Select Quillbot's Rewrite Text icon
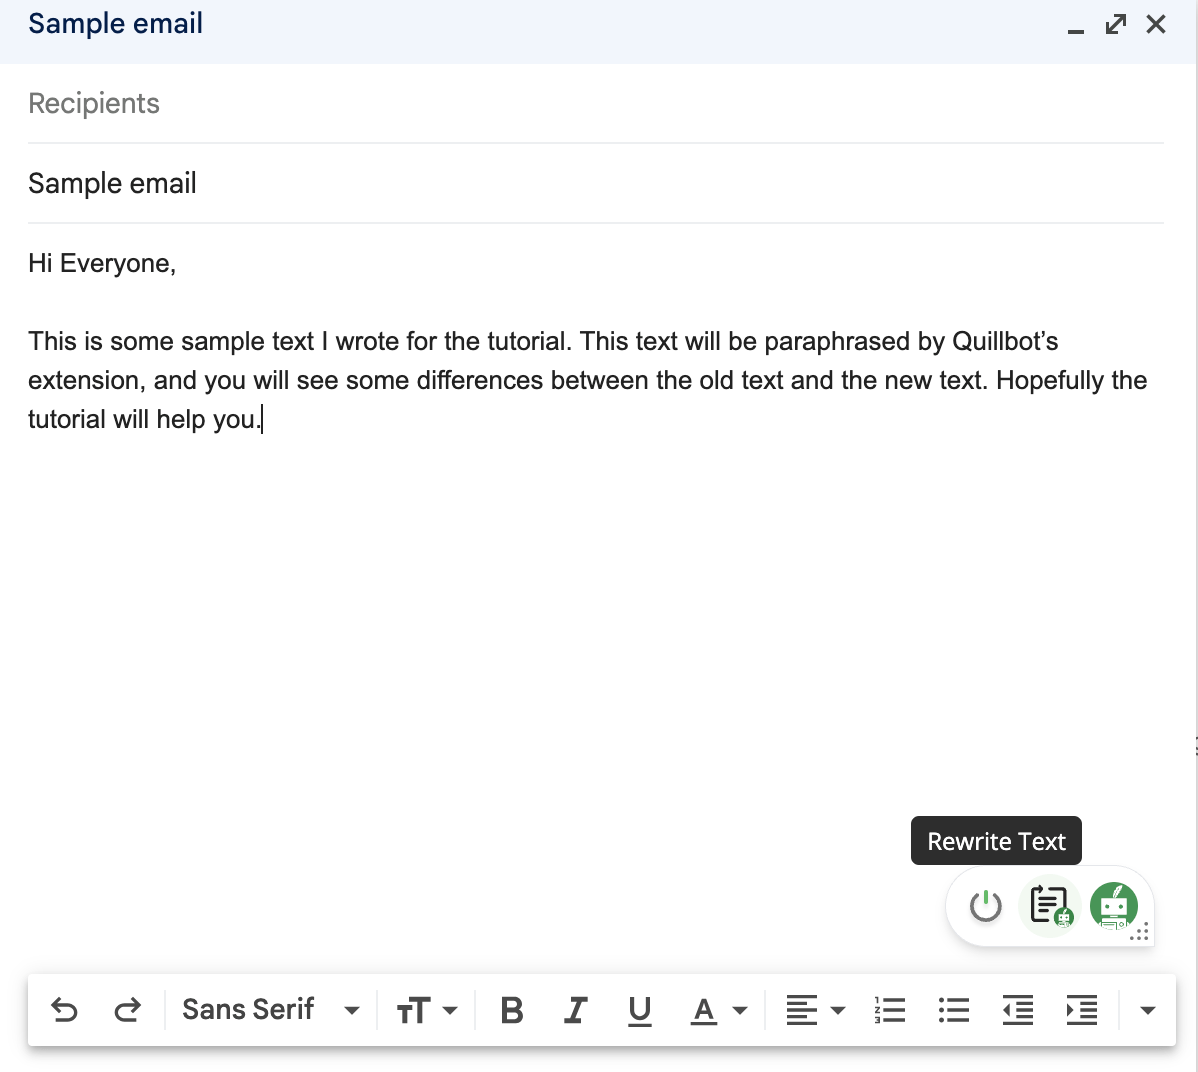Screen dimensions: 1198x1072 (1049, 906)
